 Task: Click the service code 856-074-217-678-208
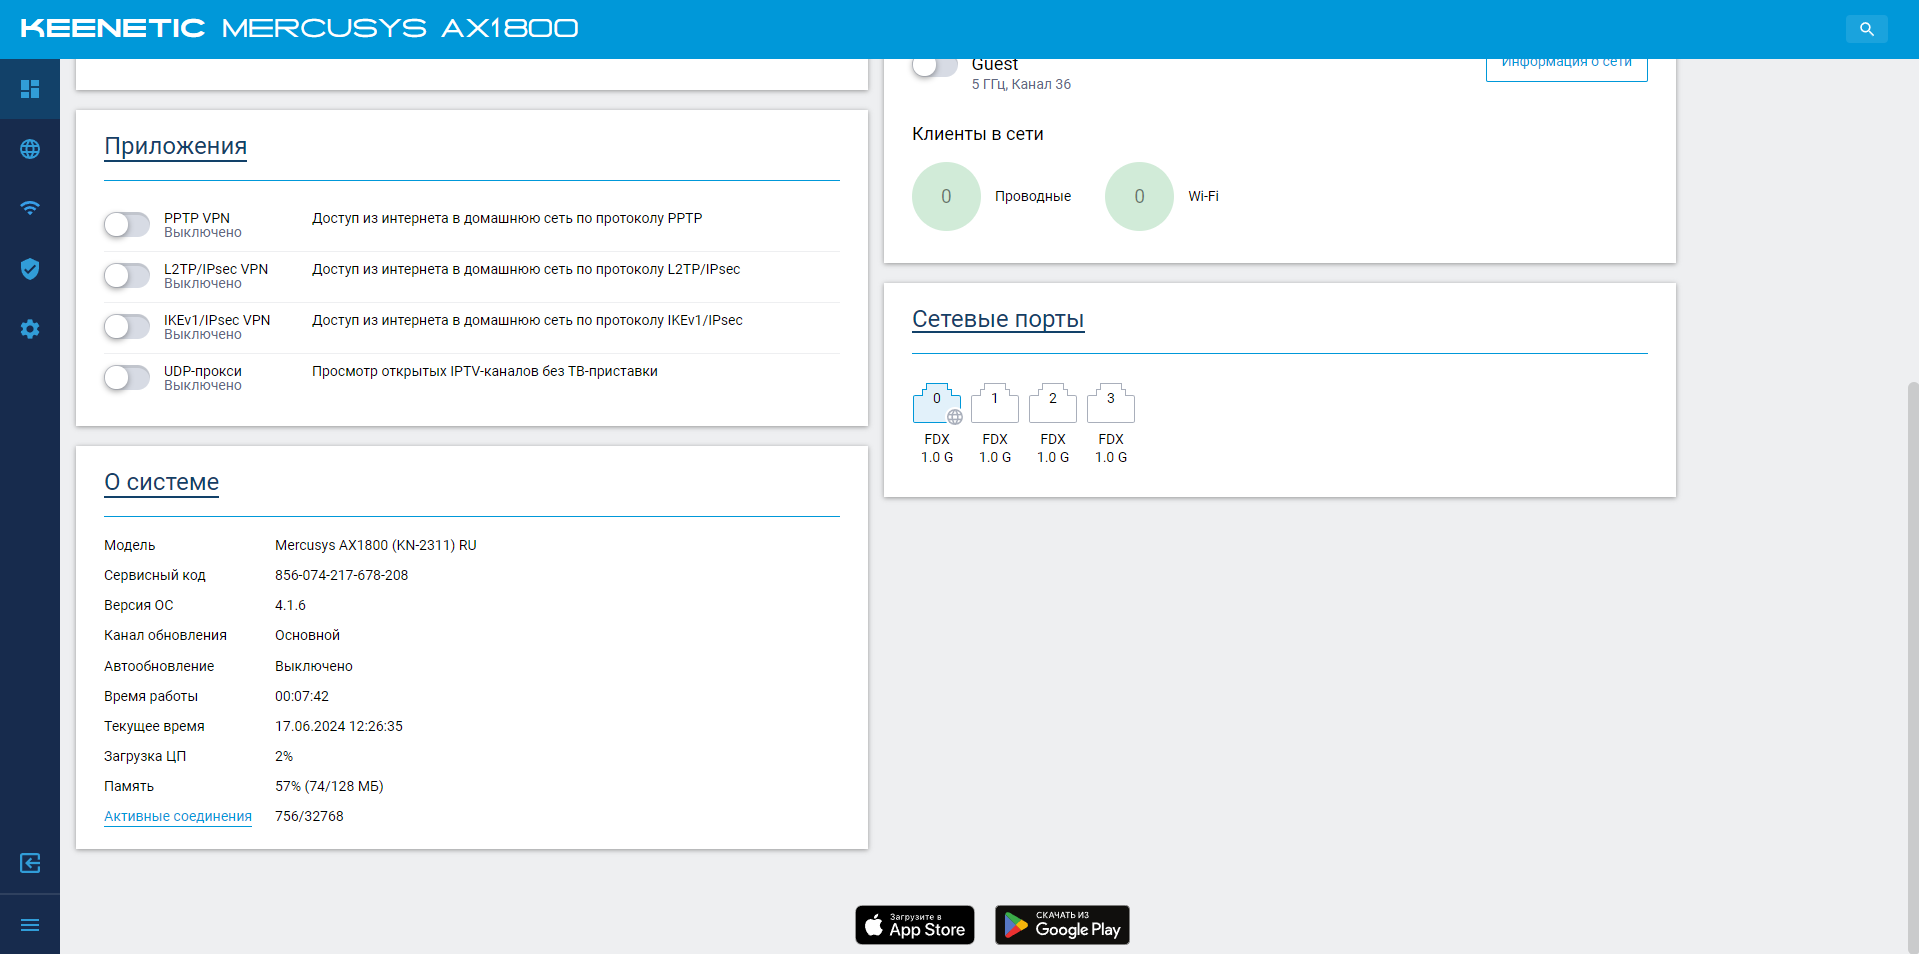pos(342,575)
